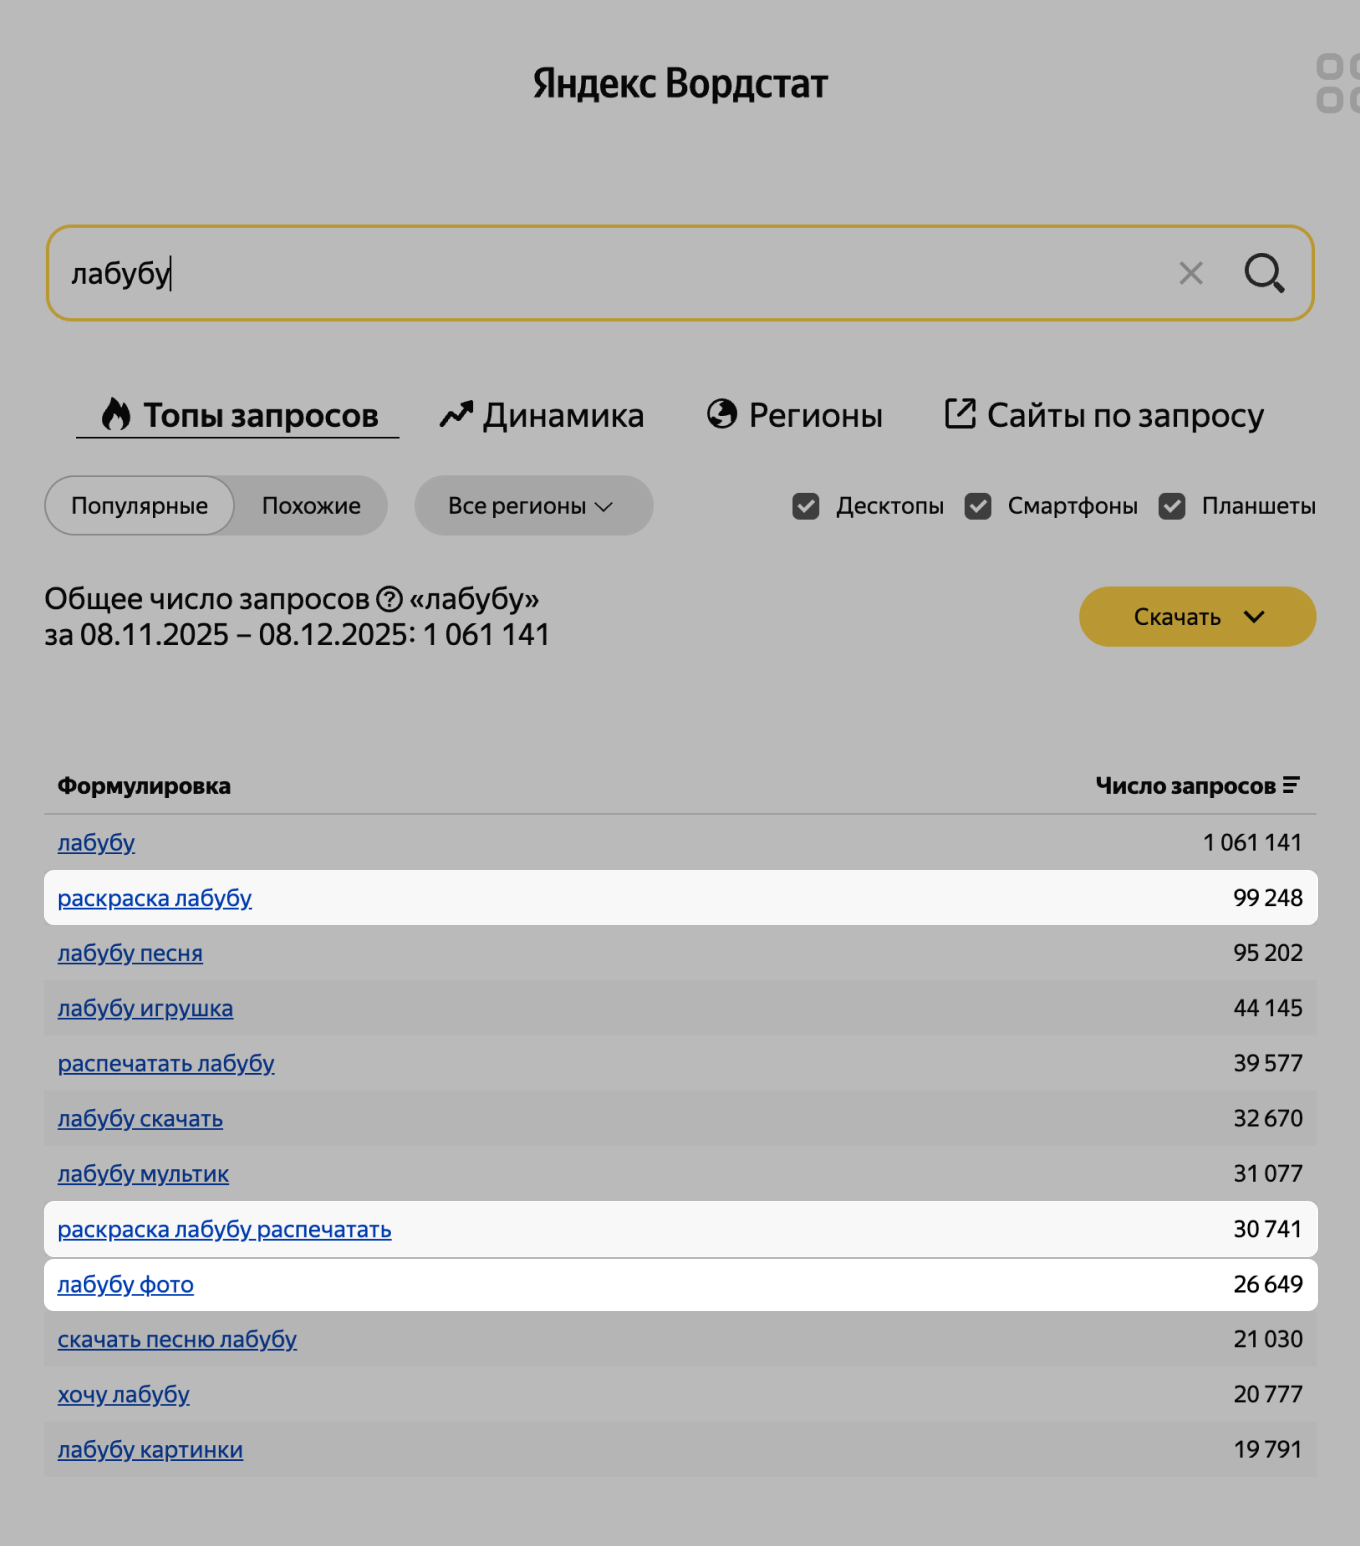1360x1546 pixels.
Task: Disable the Десктопы checkbox
Action: click(806, 506)
